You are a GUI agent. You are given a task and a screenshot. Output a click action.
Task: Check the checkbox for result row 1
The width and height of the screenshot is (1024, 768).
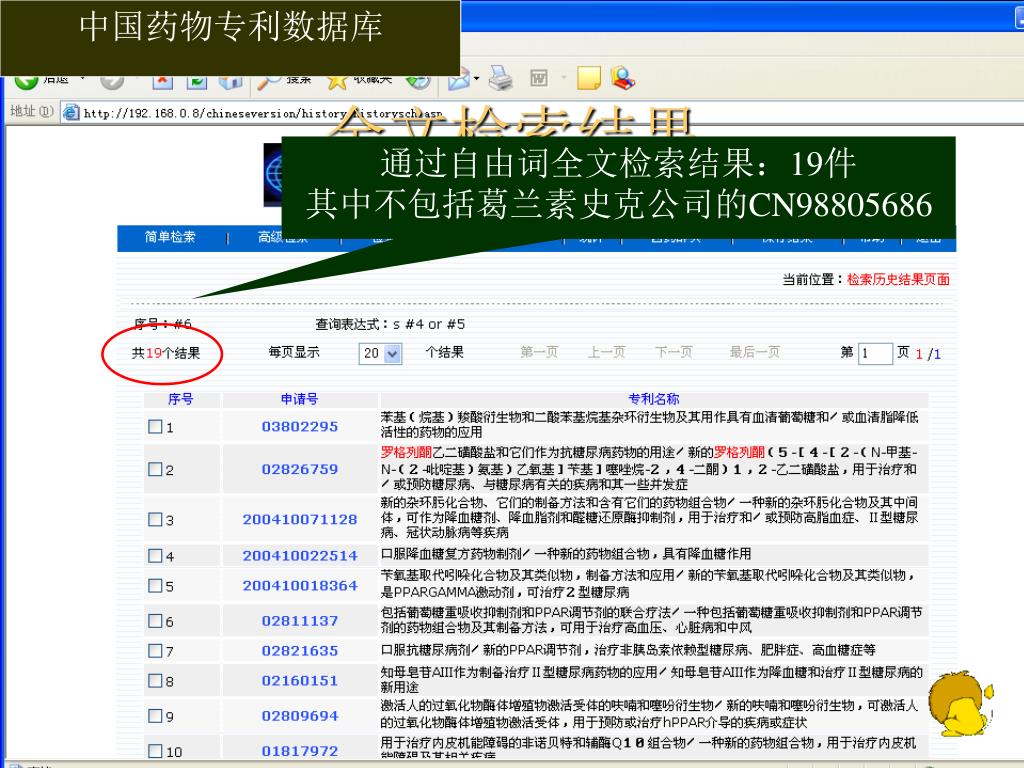tap(155, 426)
